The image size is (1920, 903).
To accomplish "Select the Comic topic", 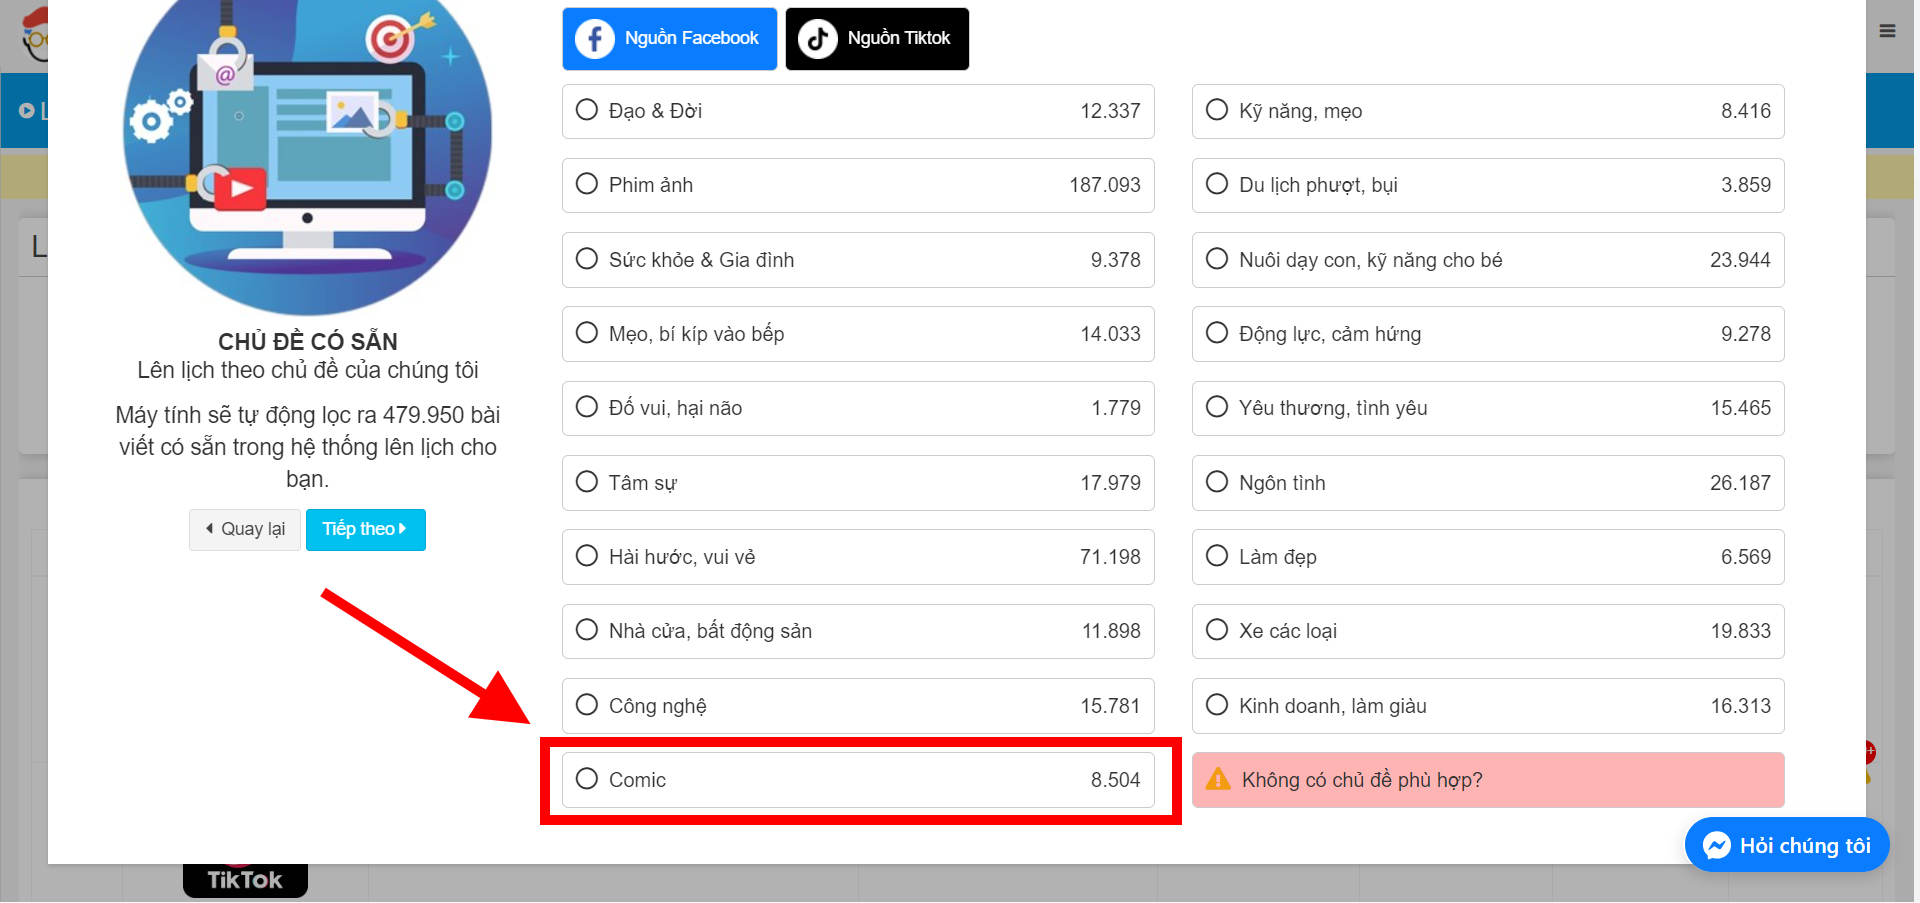I will click(858, 780).
